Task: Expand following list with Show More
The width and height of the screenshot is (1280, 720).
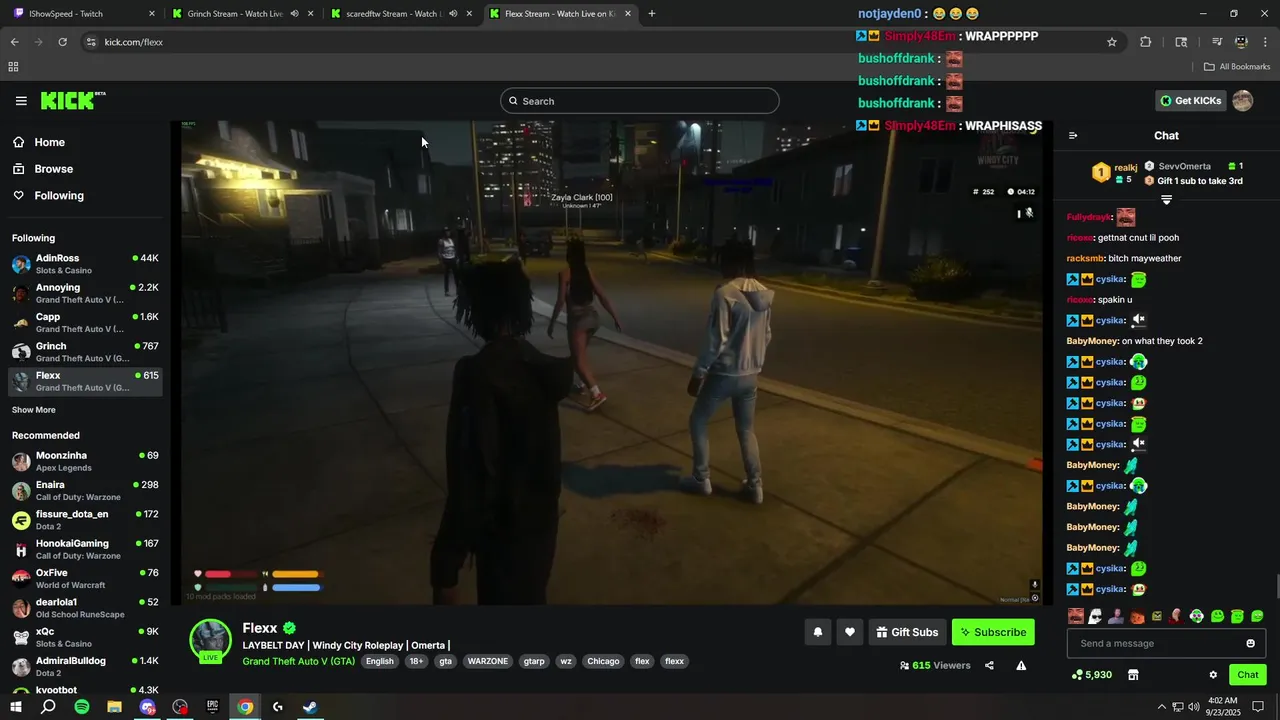Action: pos(34,410)
